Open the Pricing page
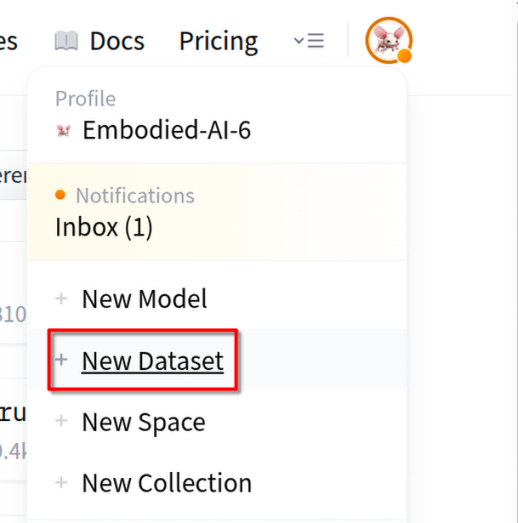This screenshot has height=523, width=518. click(218, 41)
